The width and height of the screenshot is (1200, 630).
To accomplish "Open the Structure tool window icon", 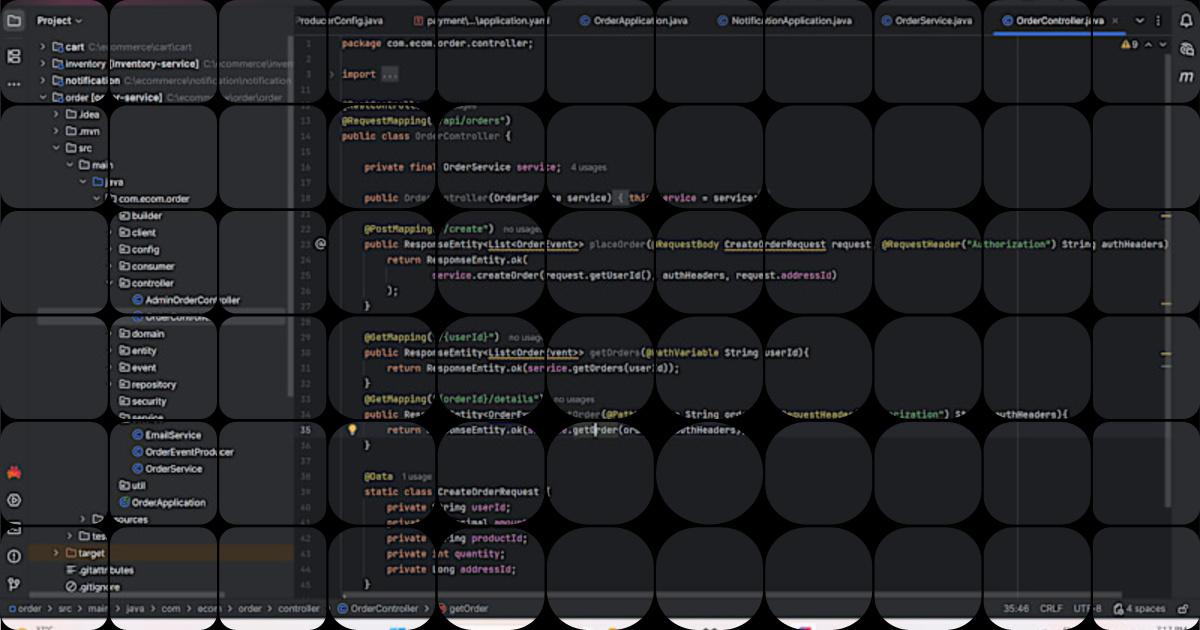I will (x=14, y=57).
